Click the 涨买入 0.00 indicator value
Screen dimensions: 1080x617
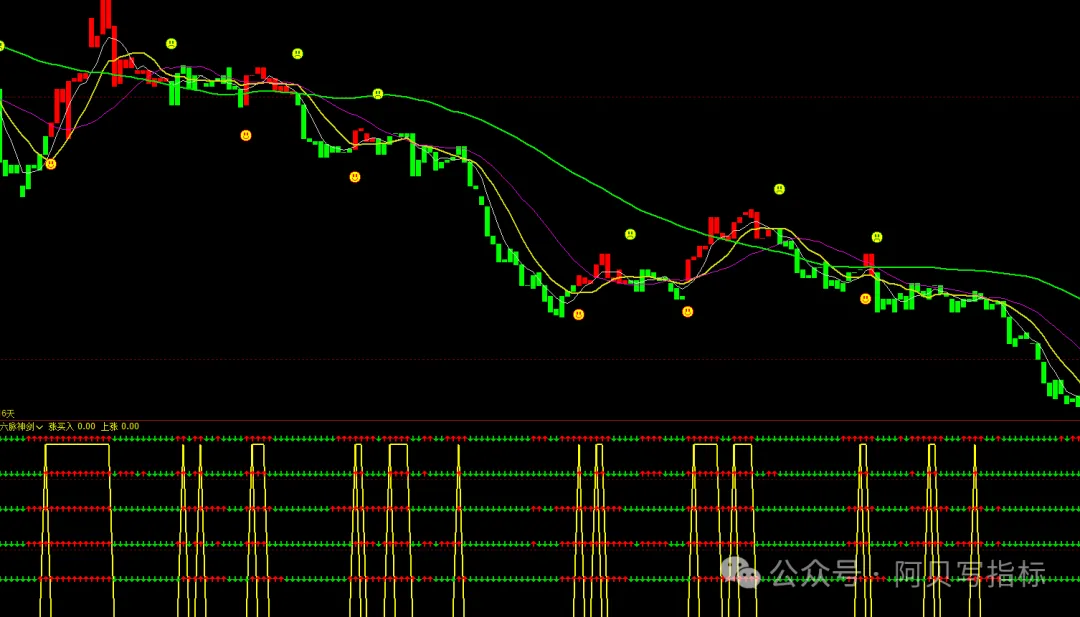pyautogui.click(x=72, y=427)
